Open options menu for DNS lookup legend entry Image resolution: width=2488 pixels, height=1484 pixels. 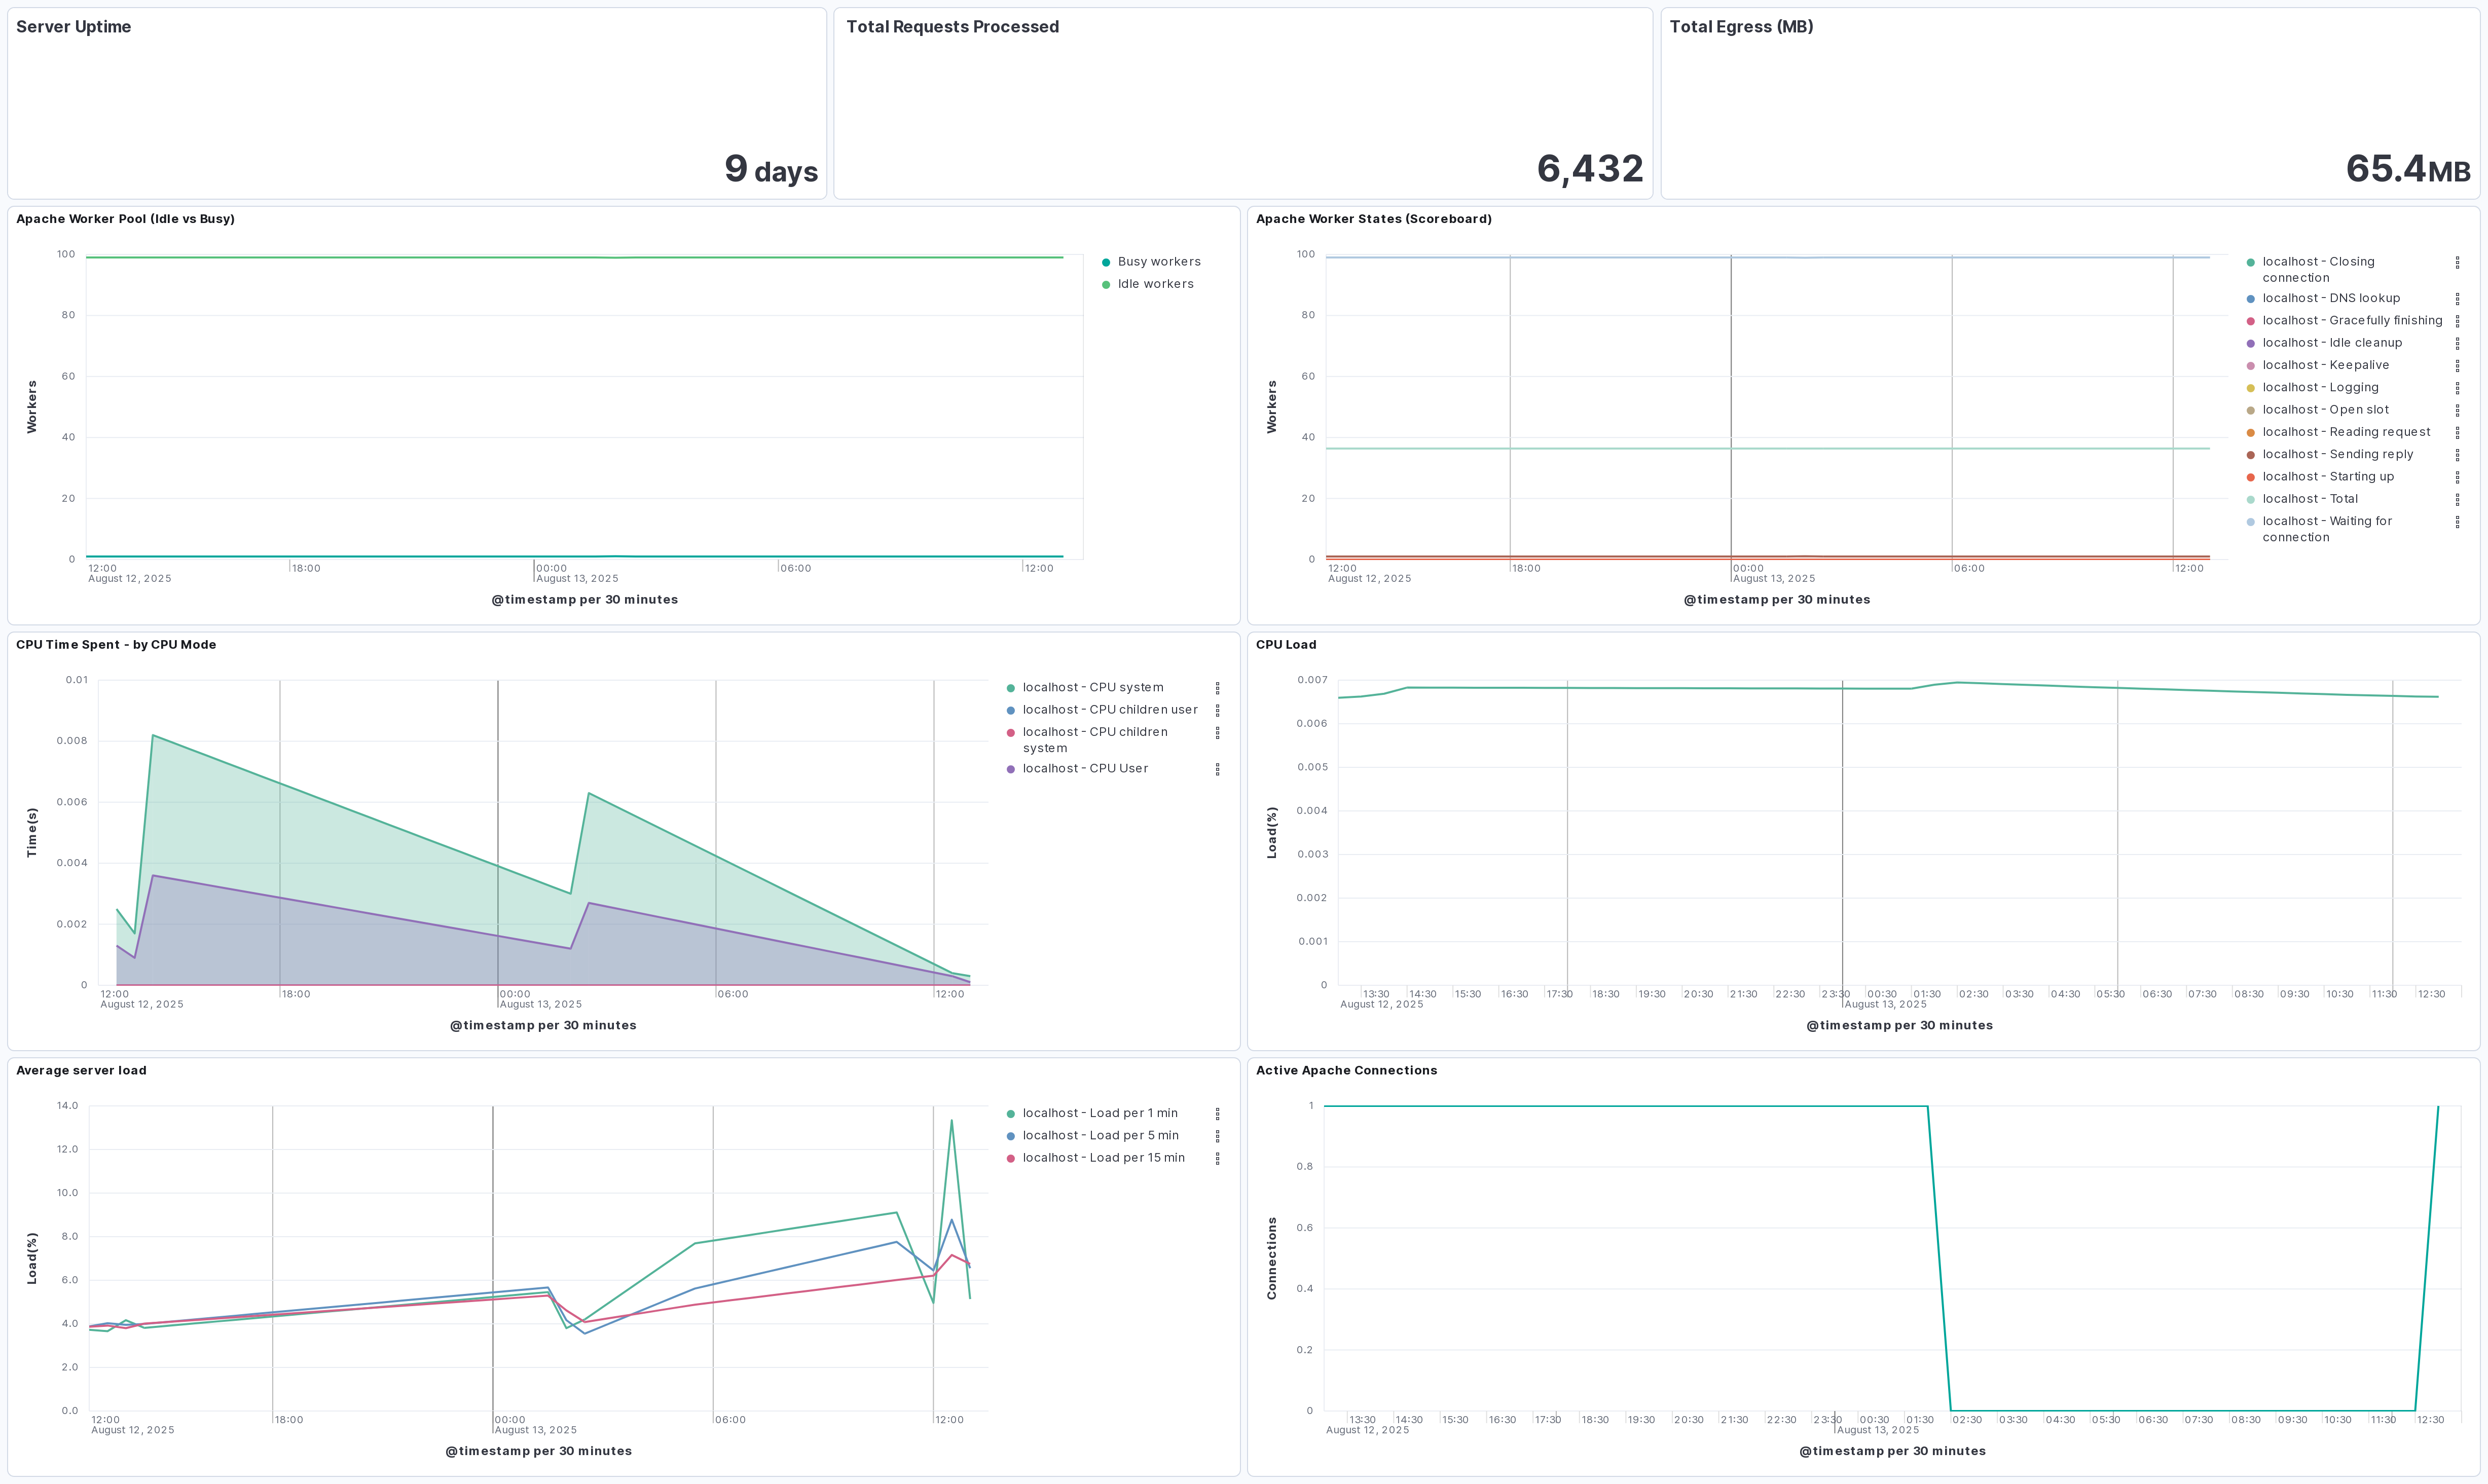pyautogui.click(x=2457, y=299)
